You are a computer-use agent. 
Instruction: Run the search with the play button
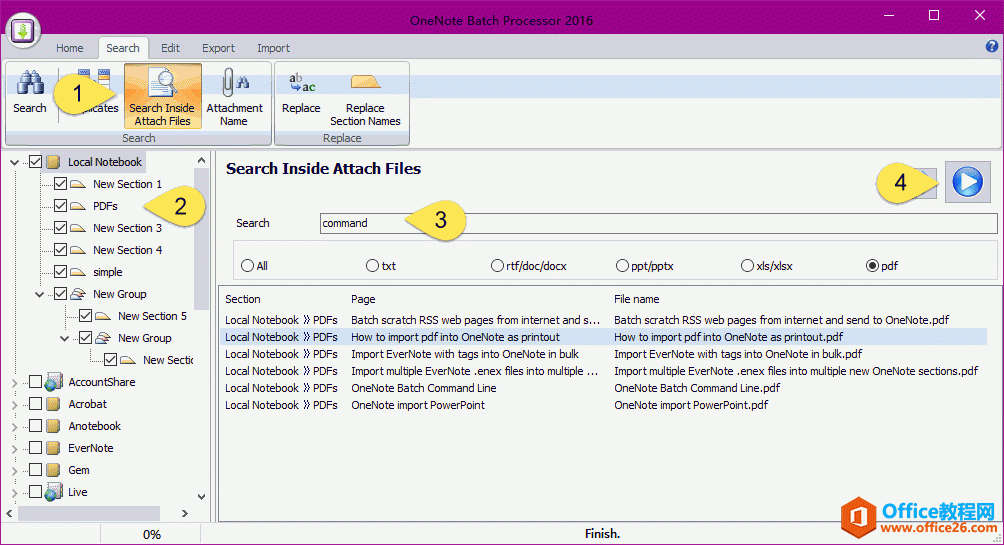(968, 182)
